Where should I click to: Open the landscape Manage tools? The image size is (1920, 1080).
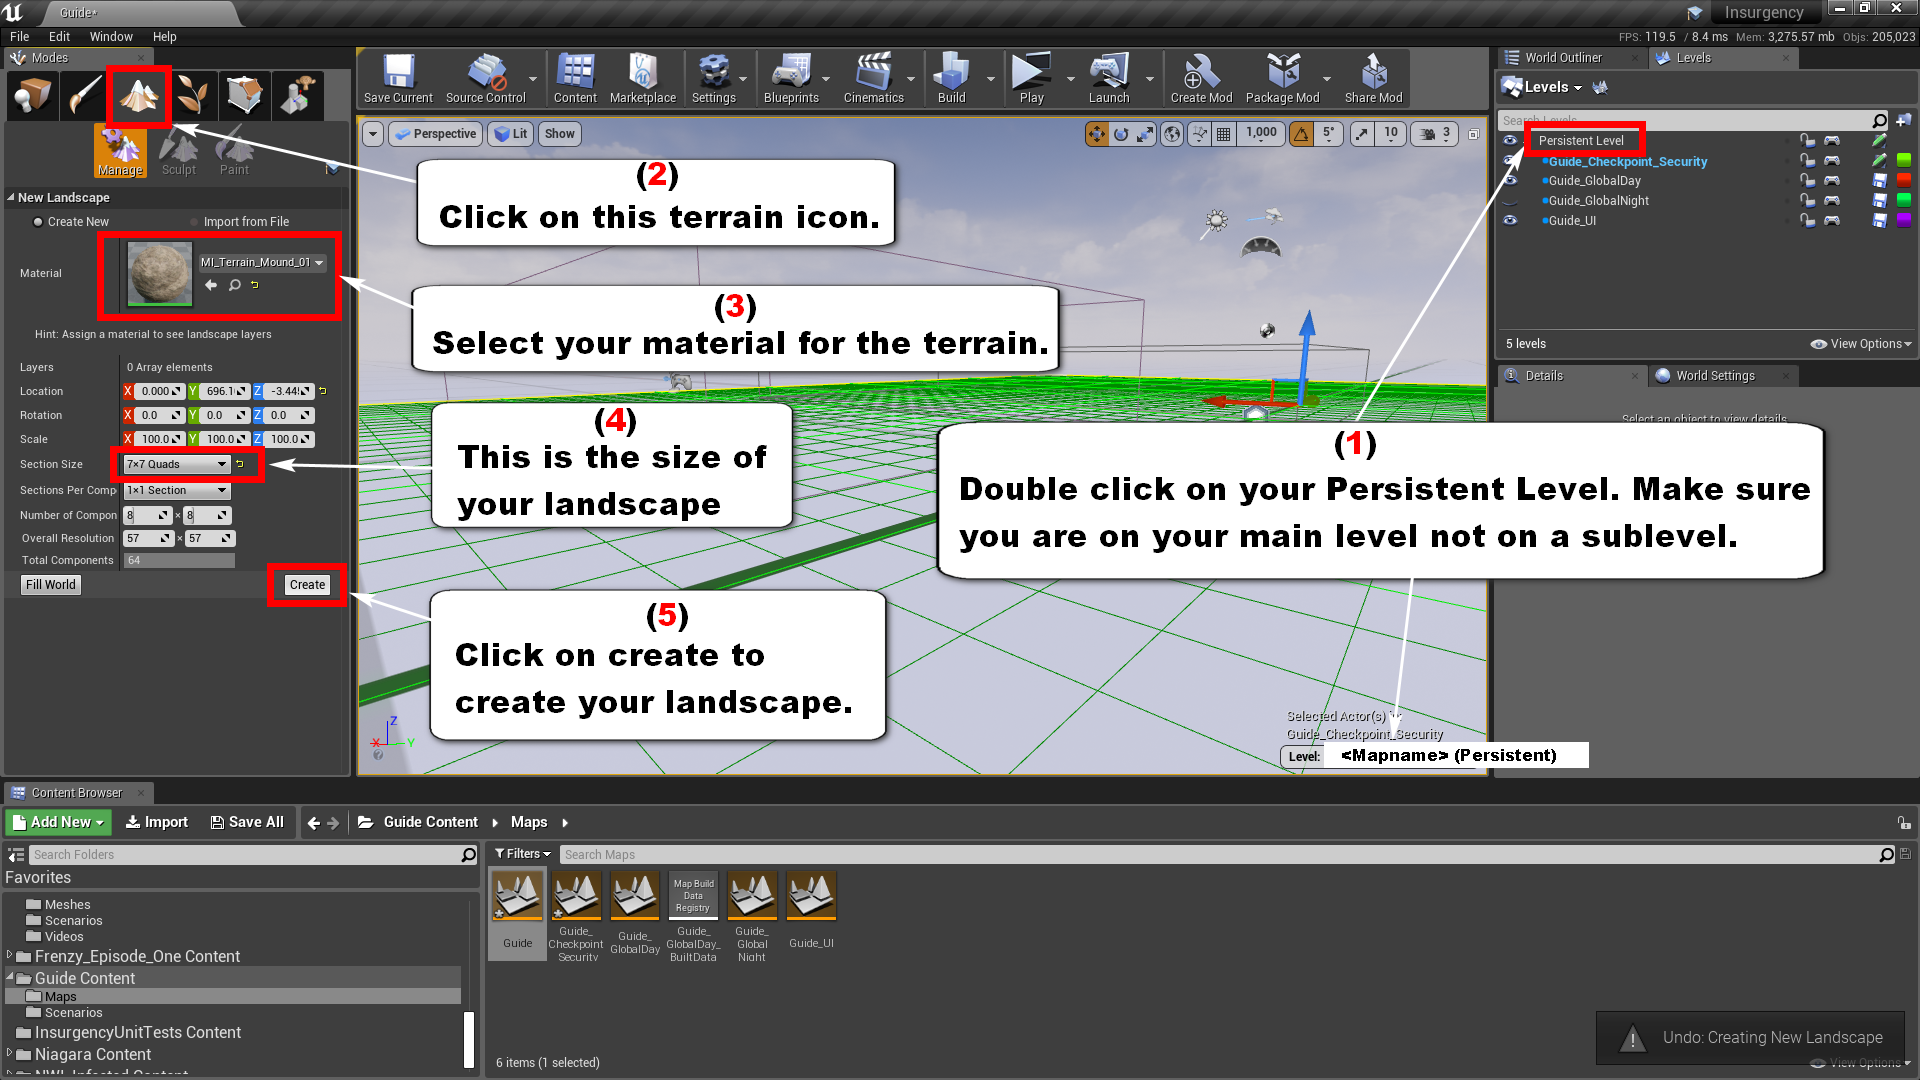[120, 151]
